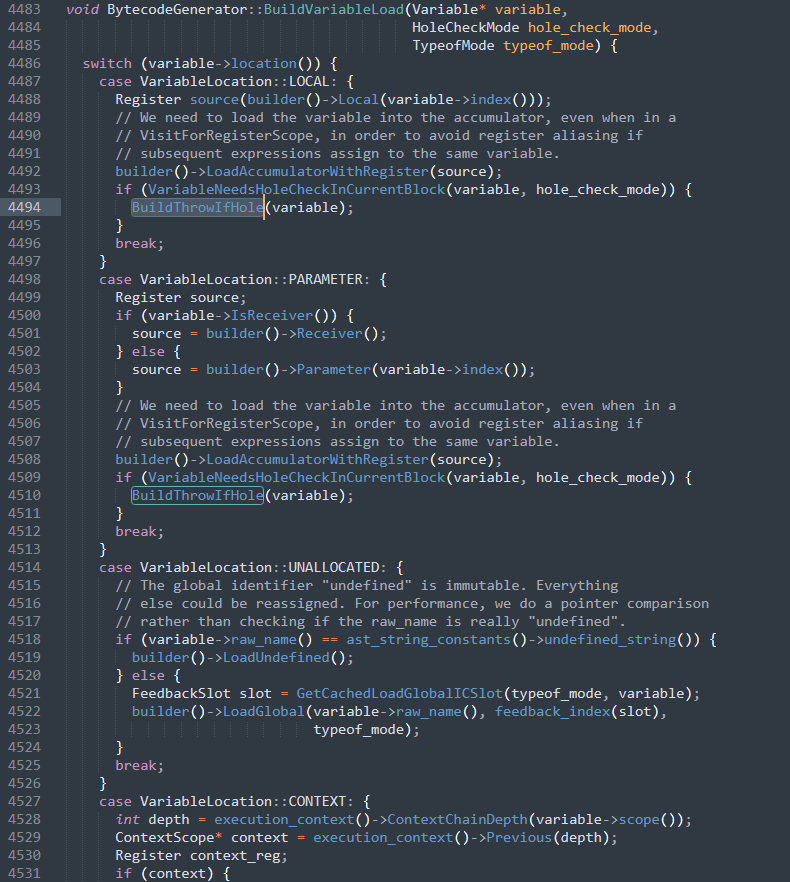Click int depth declaration on line 4528
790x882 pixels.
[x=152, y=820]
